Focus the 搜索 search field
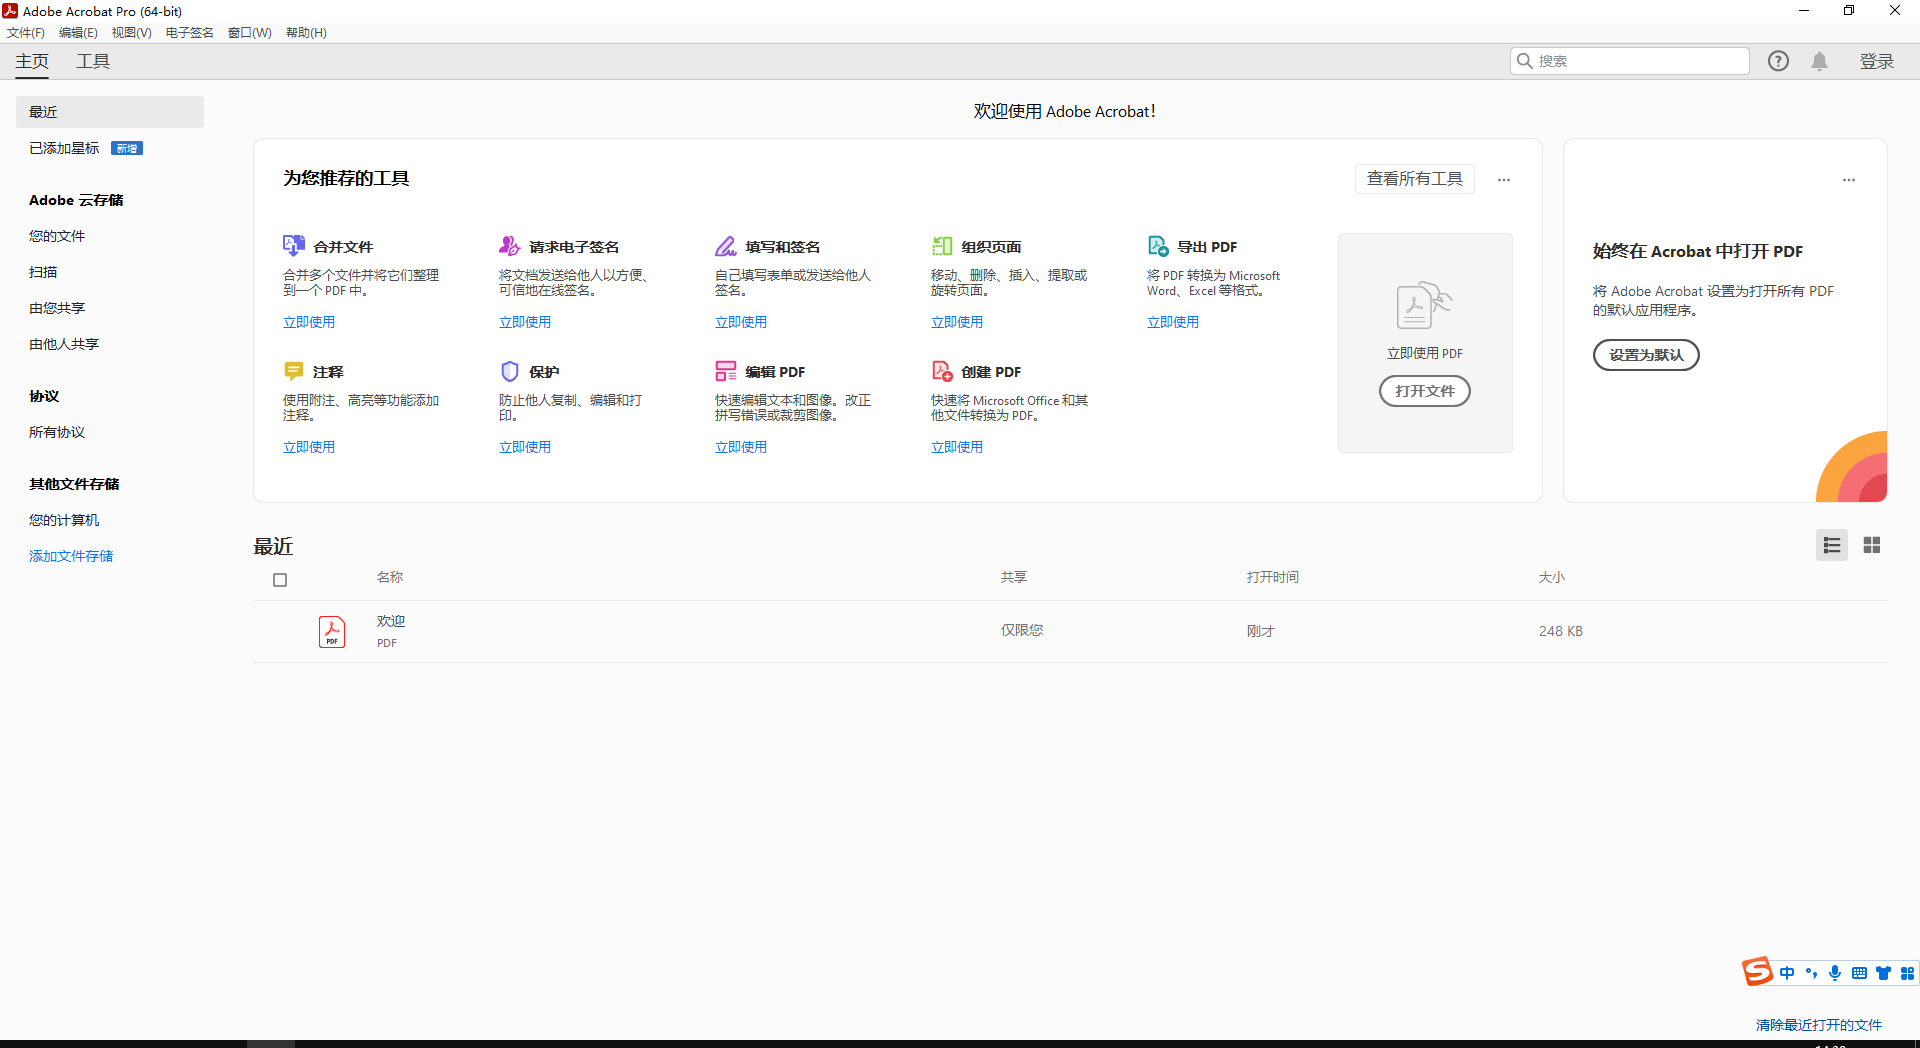This screenshot has height=1048, width=1920. pyautogui.click(x=1629, y=61)
